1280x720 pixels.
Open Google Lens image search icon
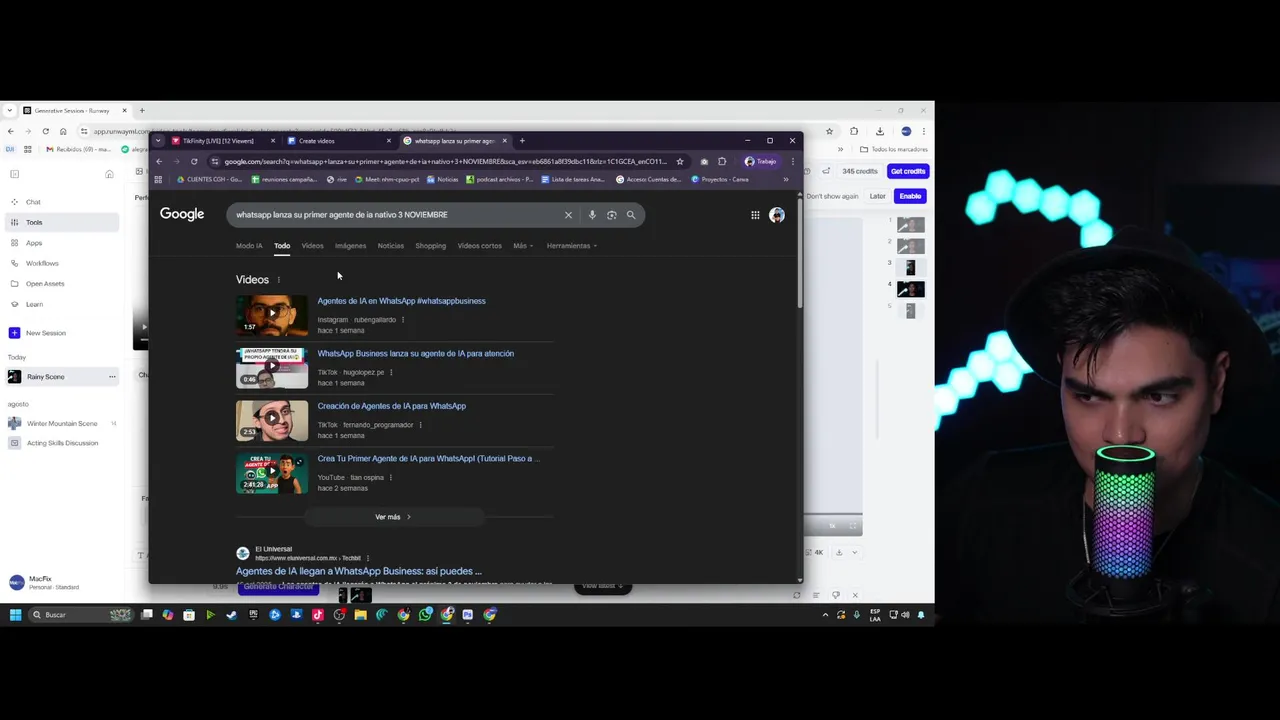(611, 215)
